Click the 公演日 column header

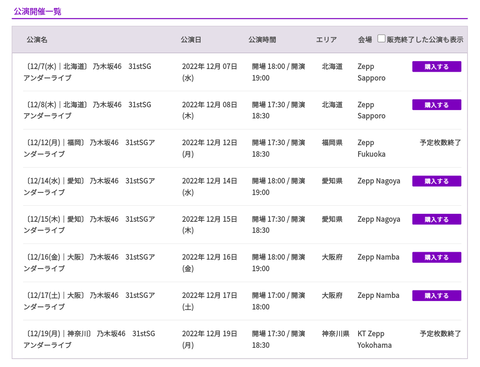(x=191, y=40)
